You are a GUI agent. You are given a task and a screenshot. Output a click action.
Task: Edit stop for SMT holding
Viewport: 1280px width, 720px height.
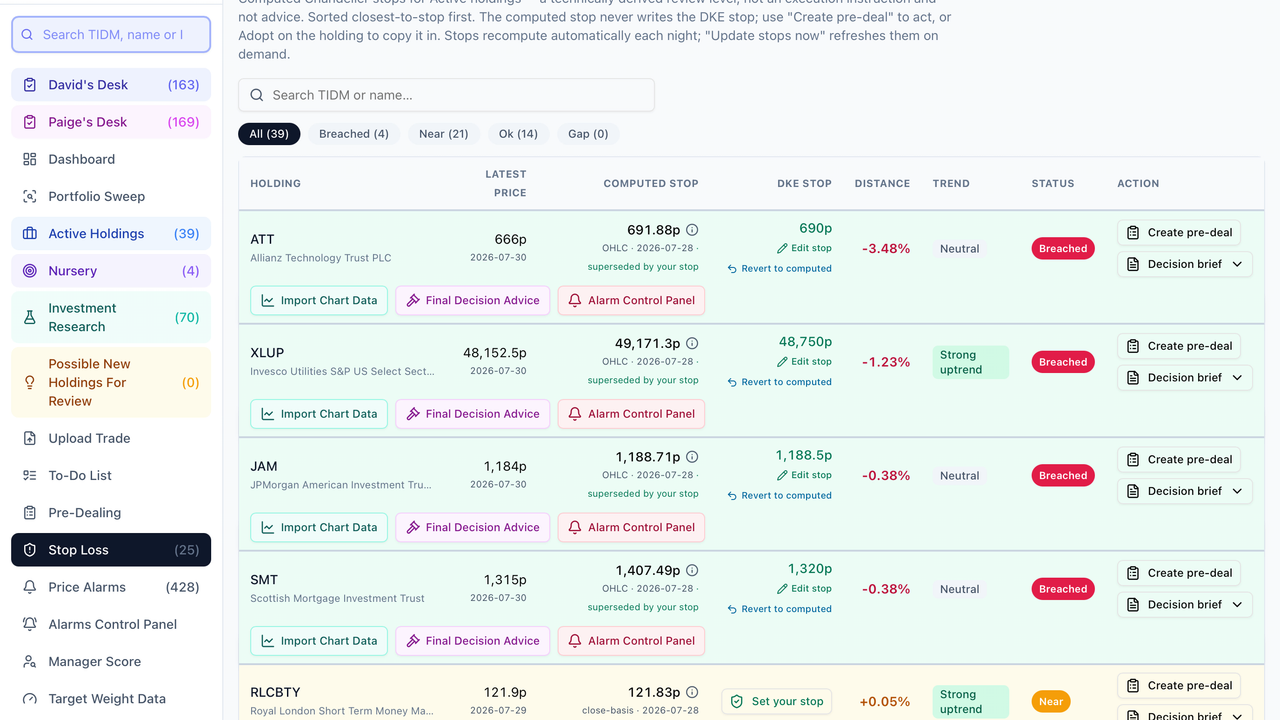804,589
